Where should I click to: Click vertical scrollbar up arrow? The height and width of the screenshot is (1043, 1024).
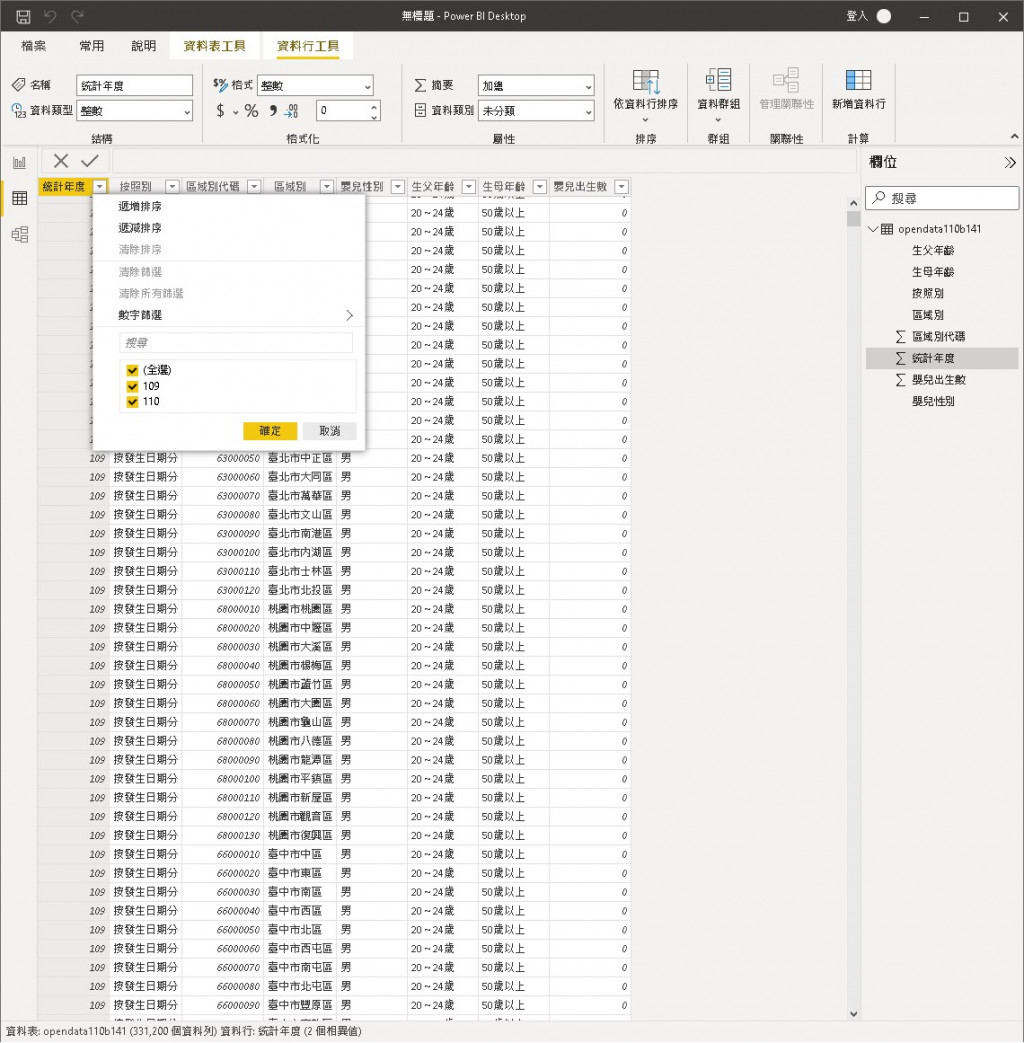[854, 203]
